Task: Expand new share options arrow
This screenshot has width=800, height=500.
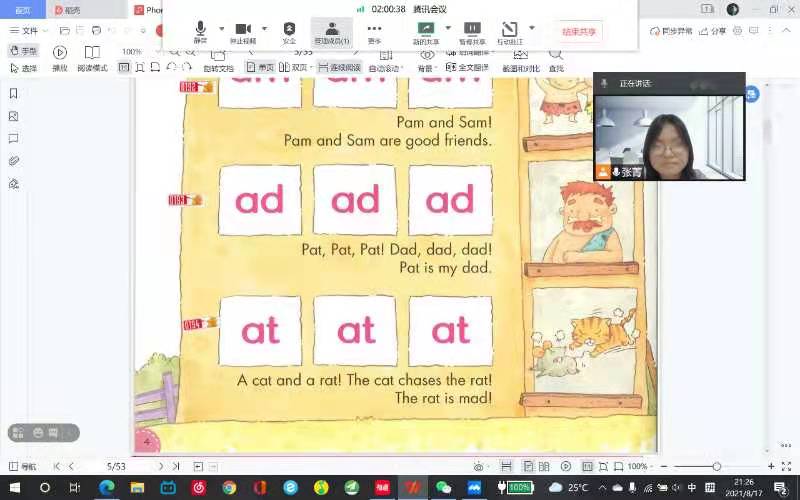Action: click(x=448, y=28)
